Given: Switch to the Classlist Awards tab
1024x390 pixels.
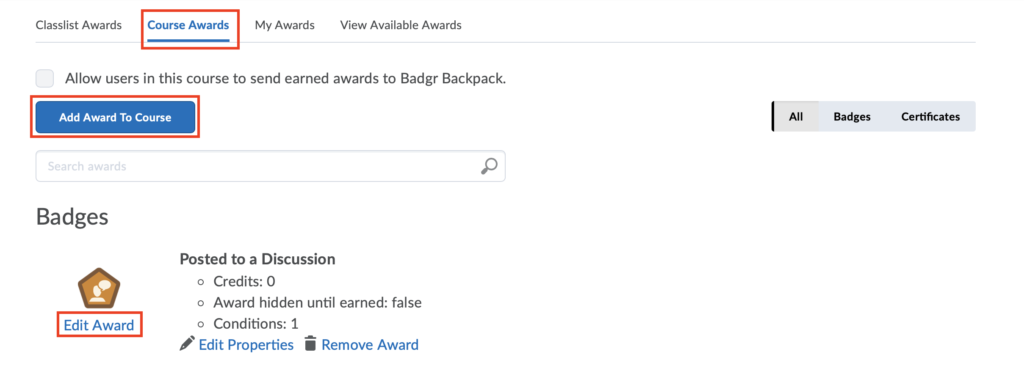Looking at the screenshot, I should point(78,25).
